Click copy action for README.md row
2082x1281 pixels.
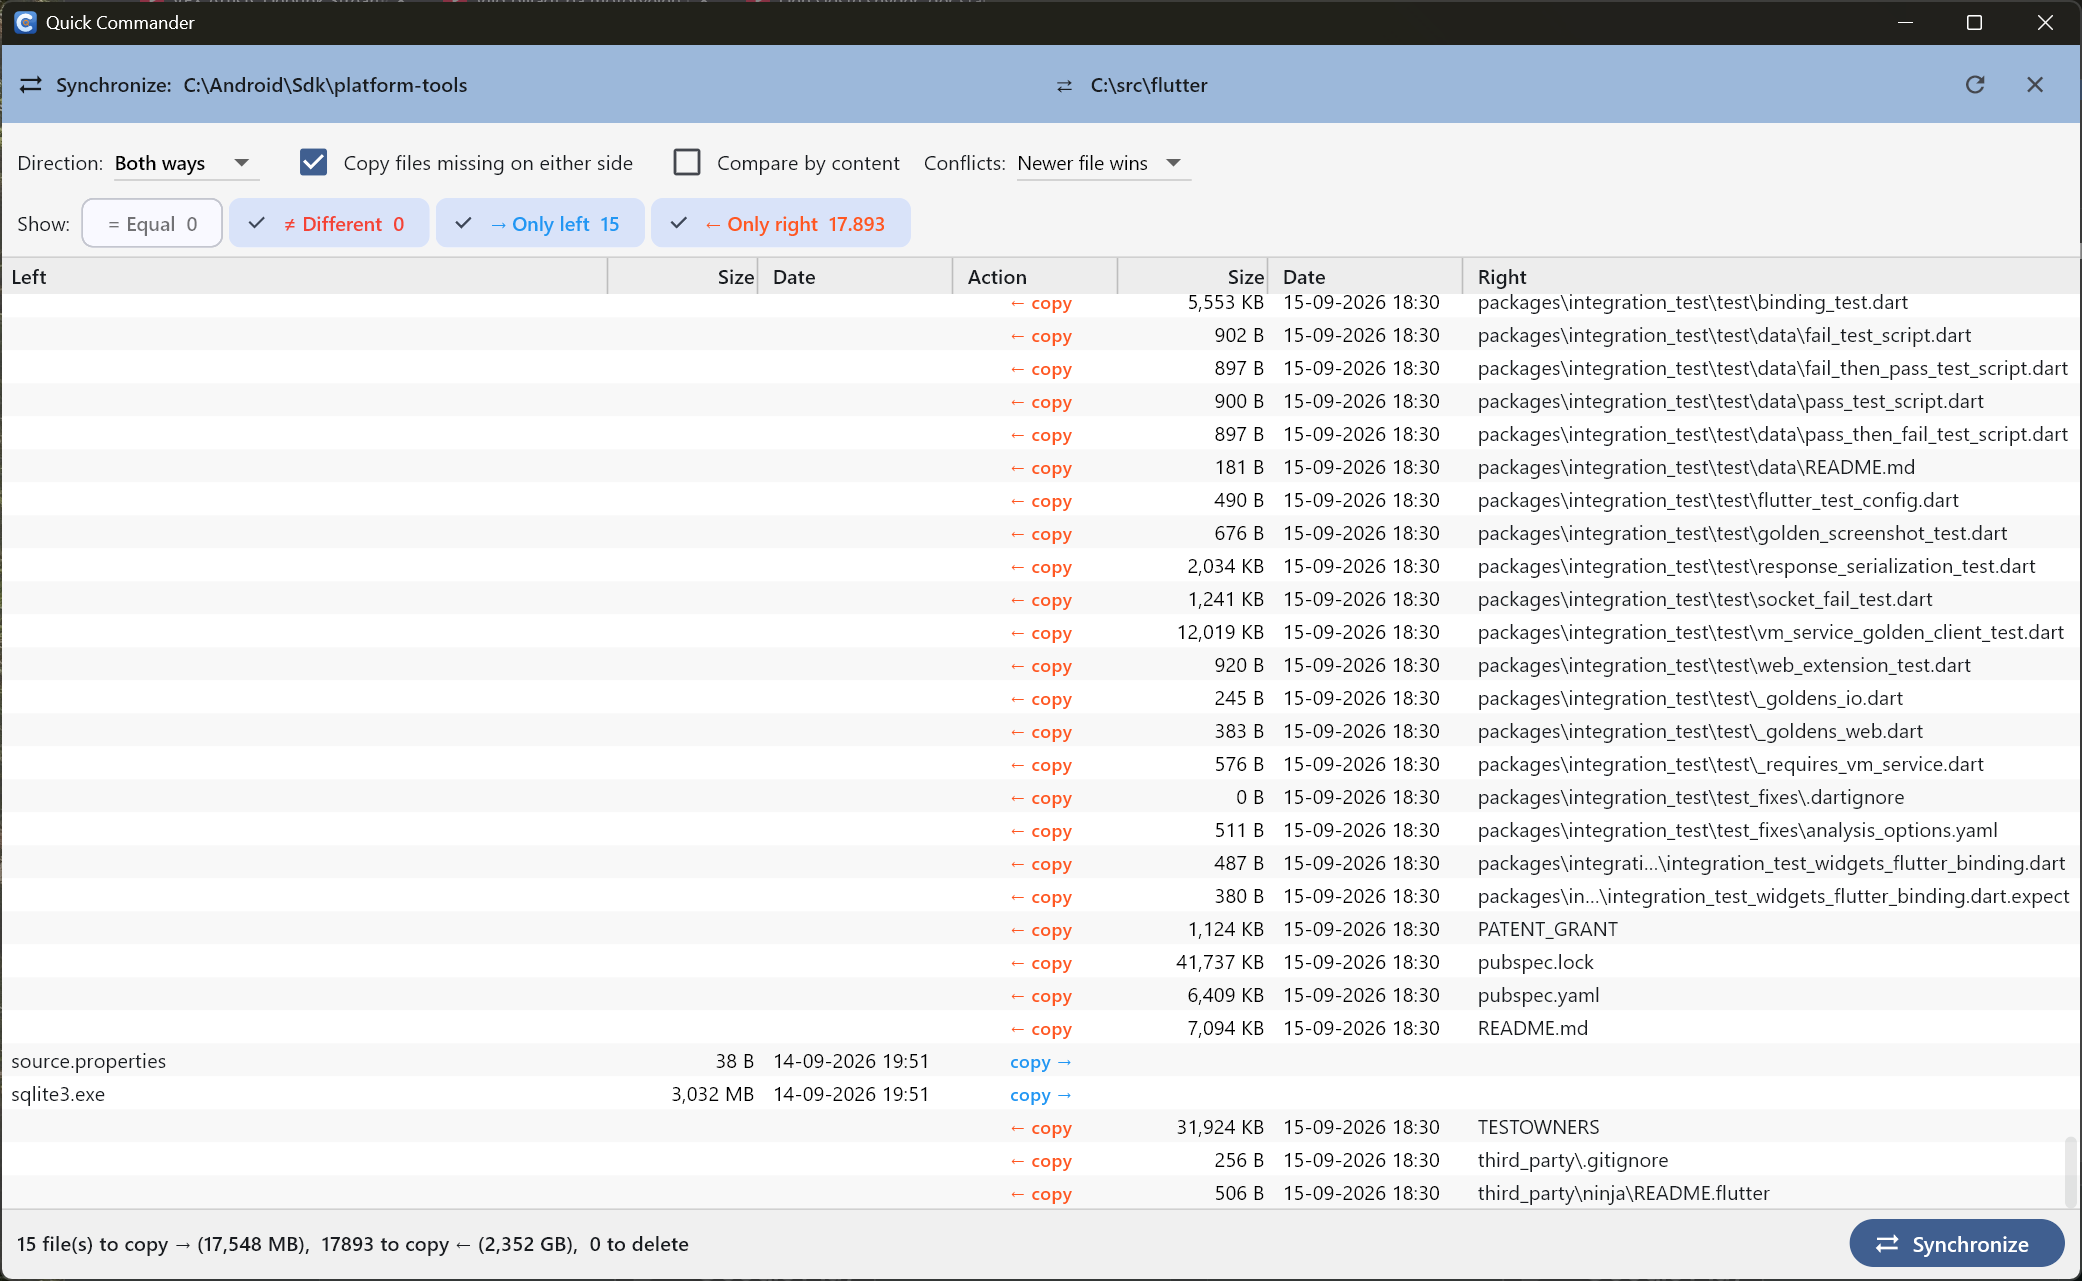click(x=1040, y=1029)
